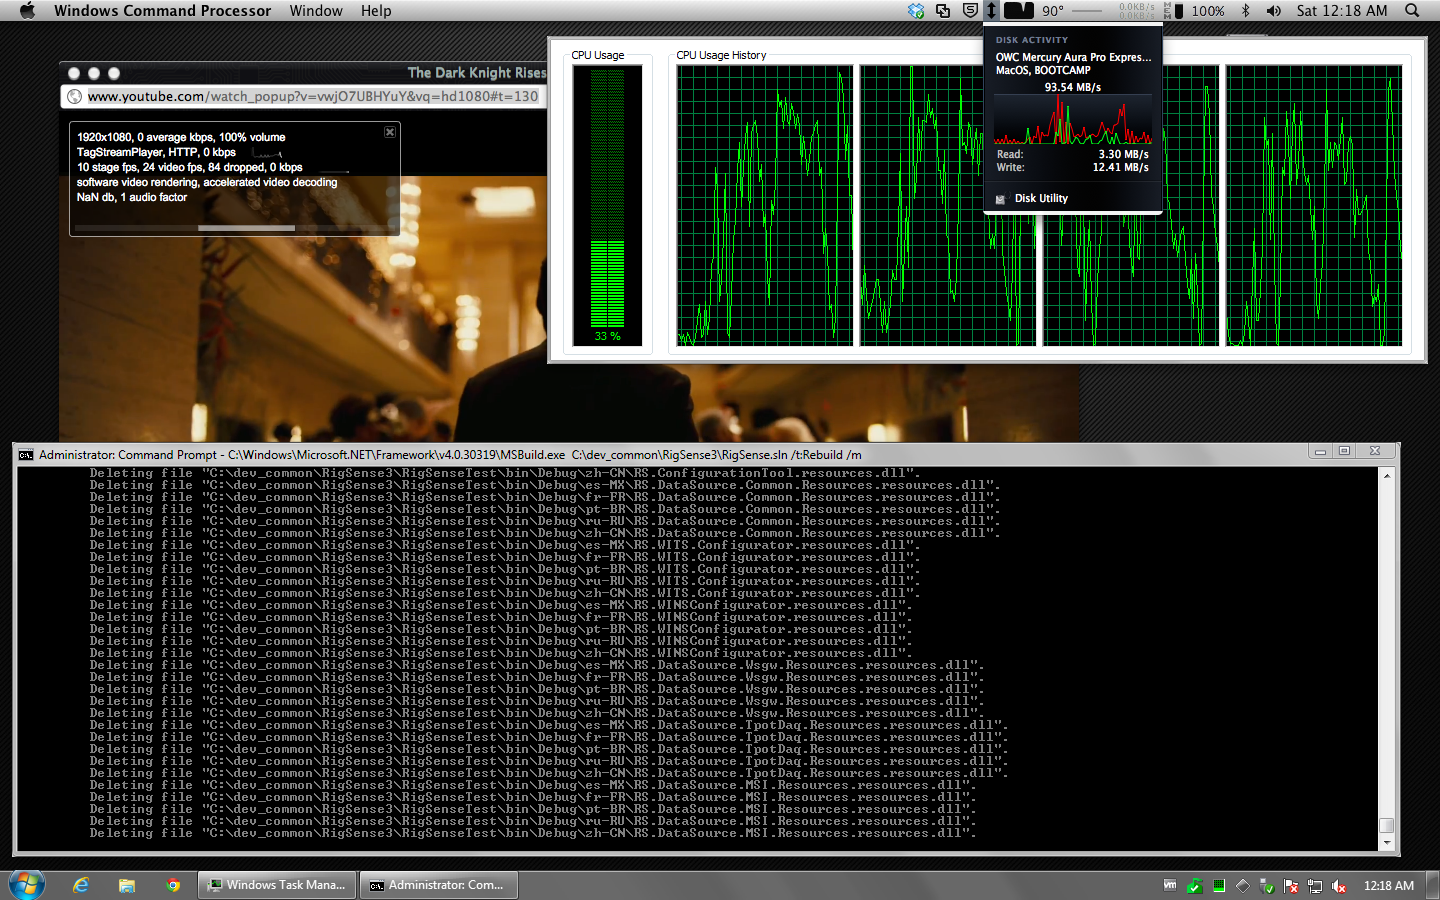
Task: Click Safely Remove Hardware tray icon
Action: 1267,886
